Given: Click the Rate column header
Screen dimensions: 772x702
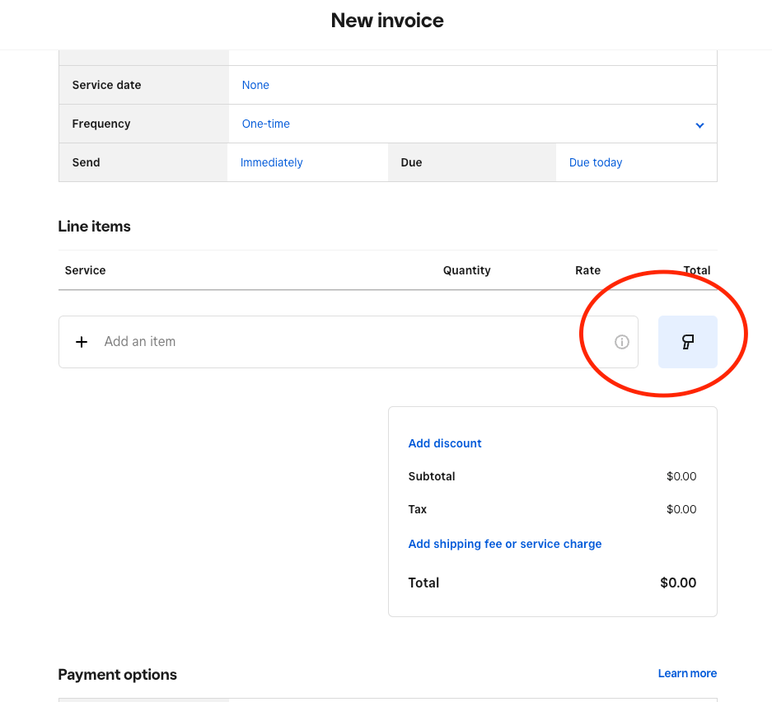Looking at the screenshot, I should [x=588, y=270].
